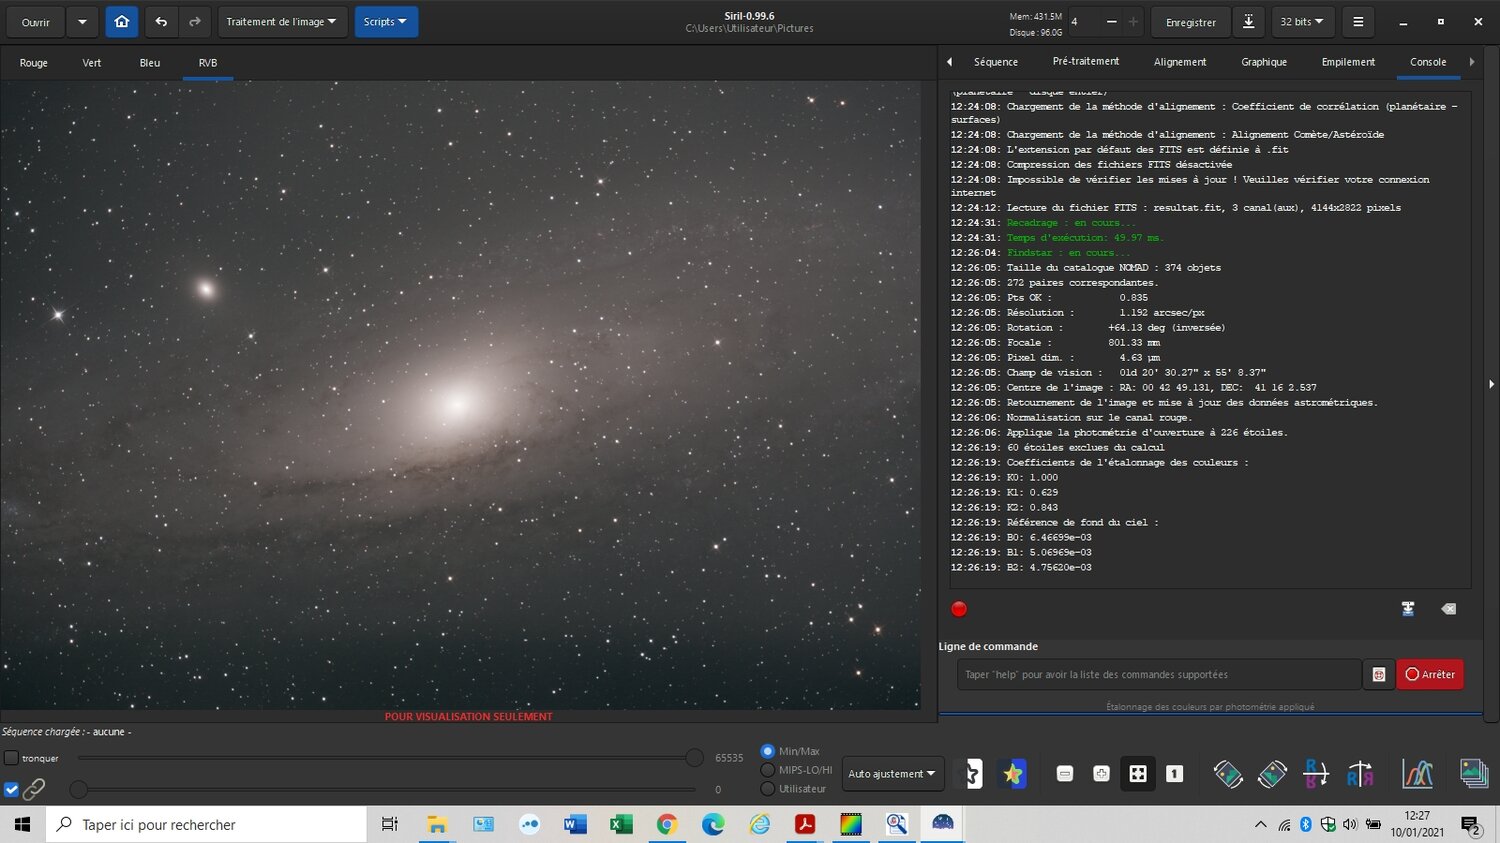The image size is (1500, 843).
Task: Uncheck the checkbox beside the chain link
Action: pos(11,789)
